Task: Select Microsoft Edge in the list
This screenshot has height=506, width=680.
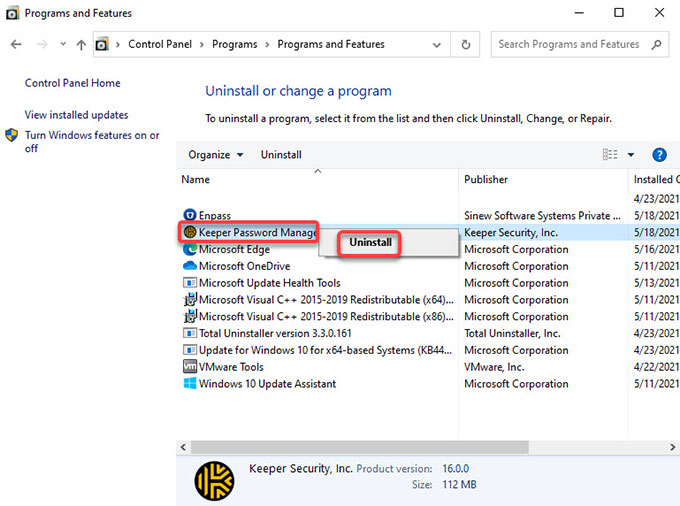Action: point(234,249)
